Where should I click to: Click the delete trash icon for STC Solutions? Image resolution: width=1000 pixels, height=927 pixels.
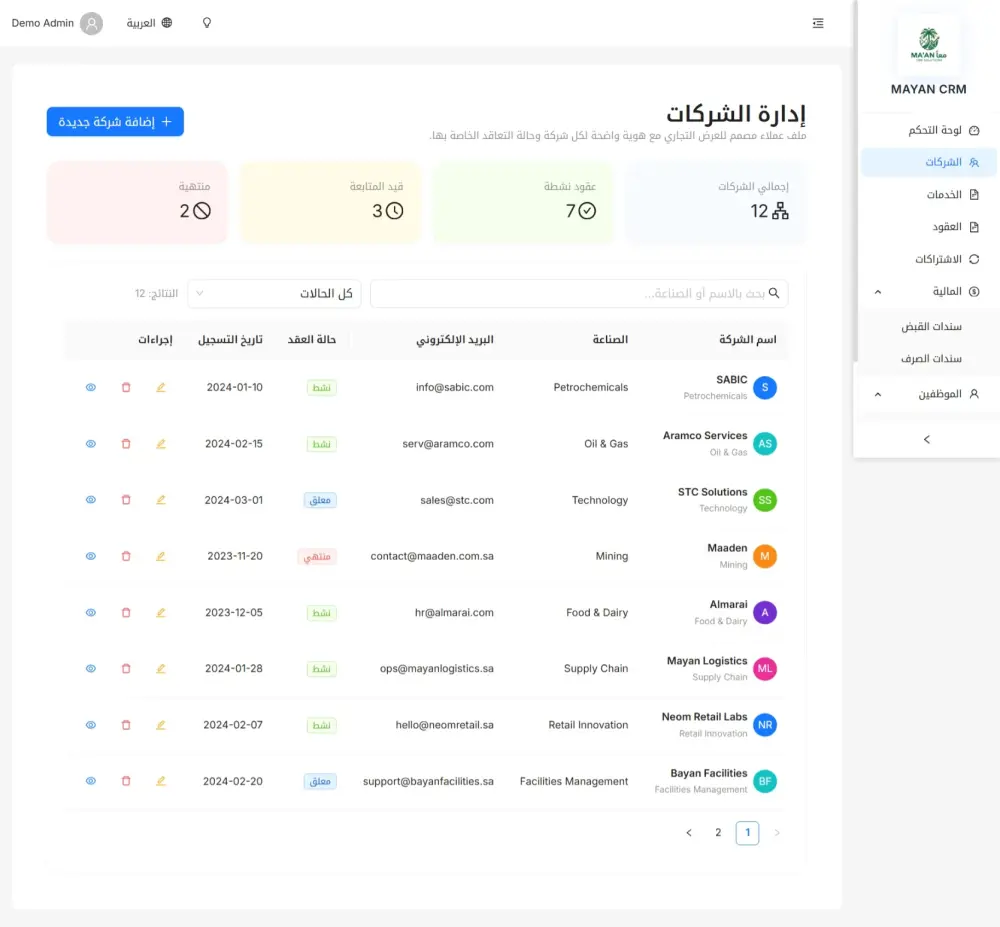point(126,500)
